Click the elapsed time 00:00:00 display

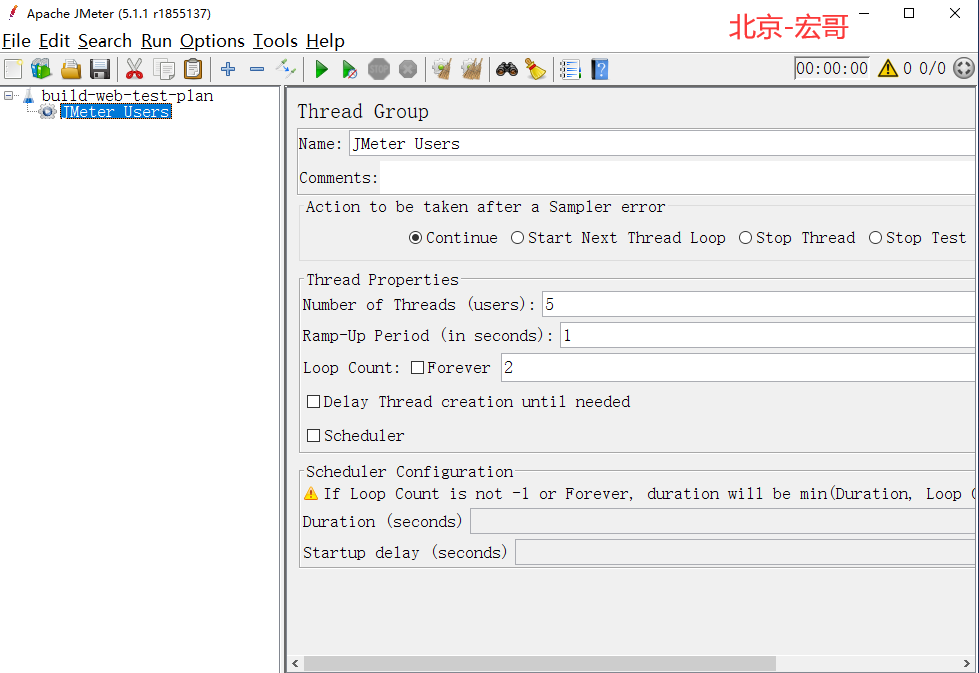click(x=832, y=68)
